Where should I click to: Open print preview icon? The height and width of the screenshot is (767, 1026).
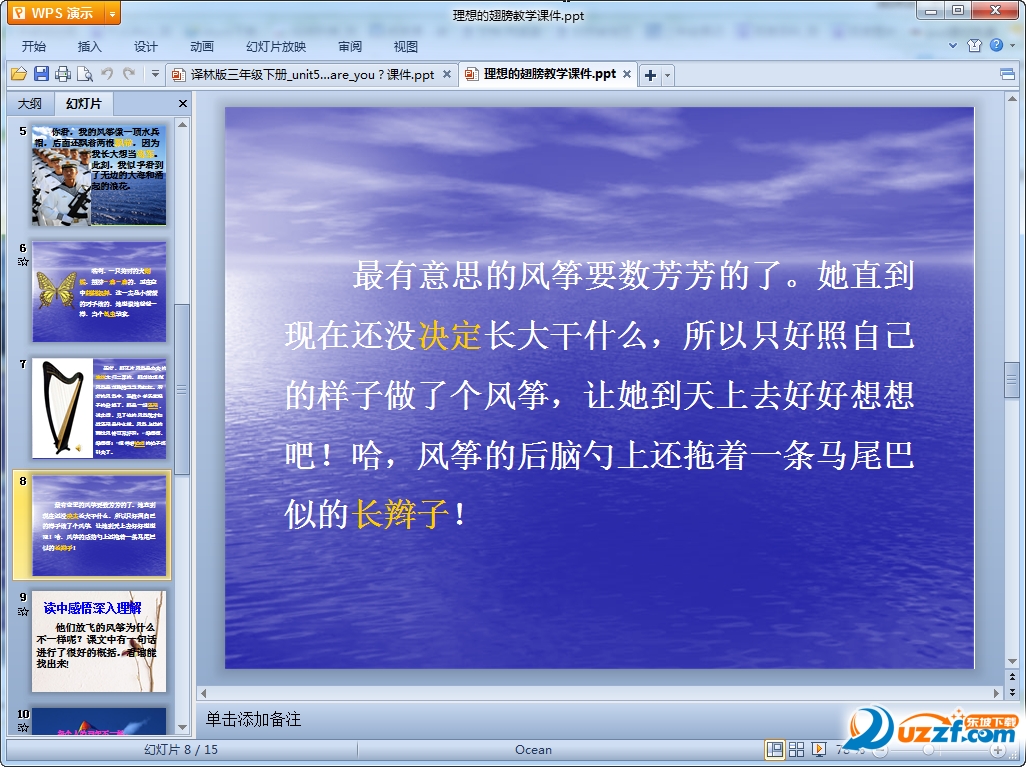click(x=84, y=74)
